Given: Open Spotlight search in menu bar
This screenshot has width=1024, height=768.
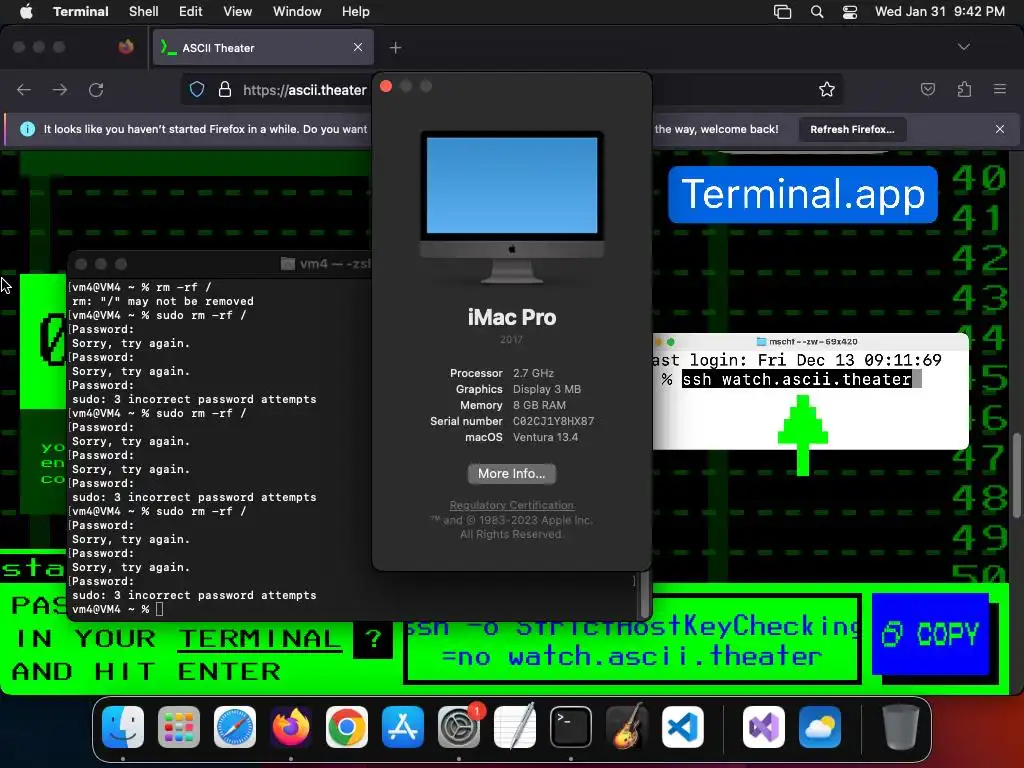Looking at the screenshot, I should pos(816,12).
